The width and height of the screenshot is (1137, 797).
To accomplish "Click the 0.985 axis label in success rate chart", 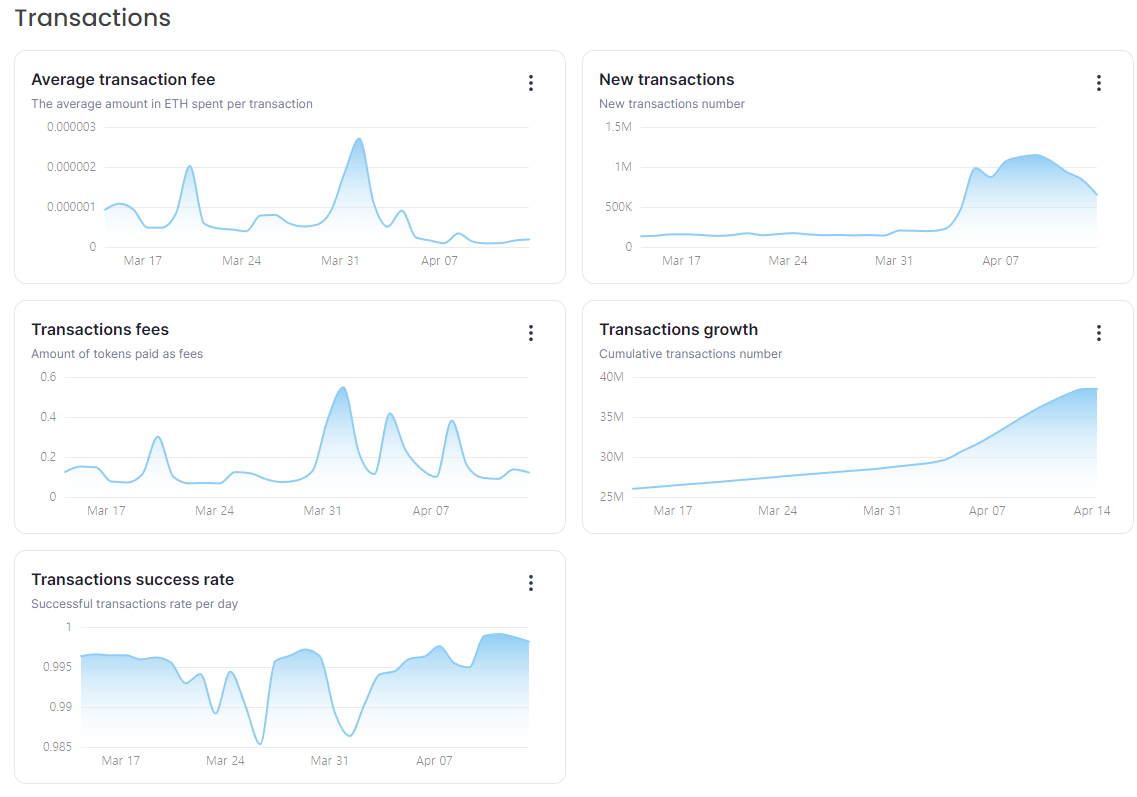I will [x=57, y=747].
